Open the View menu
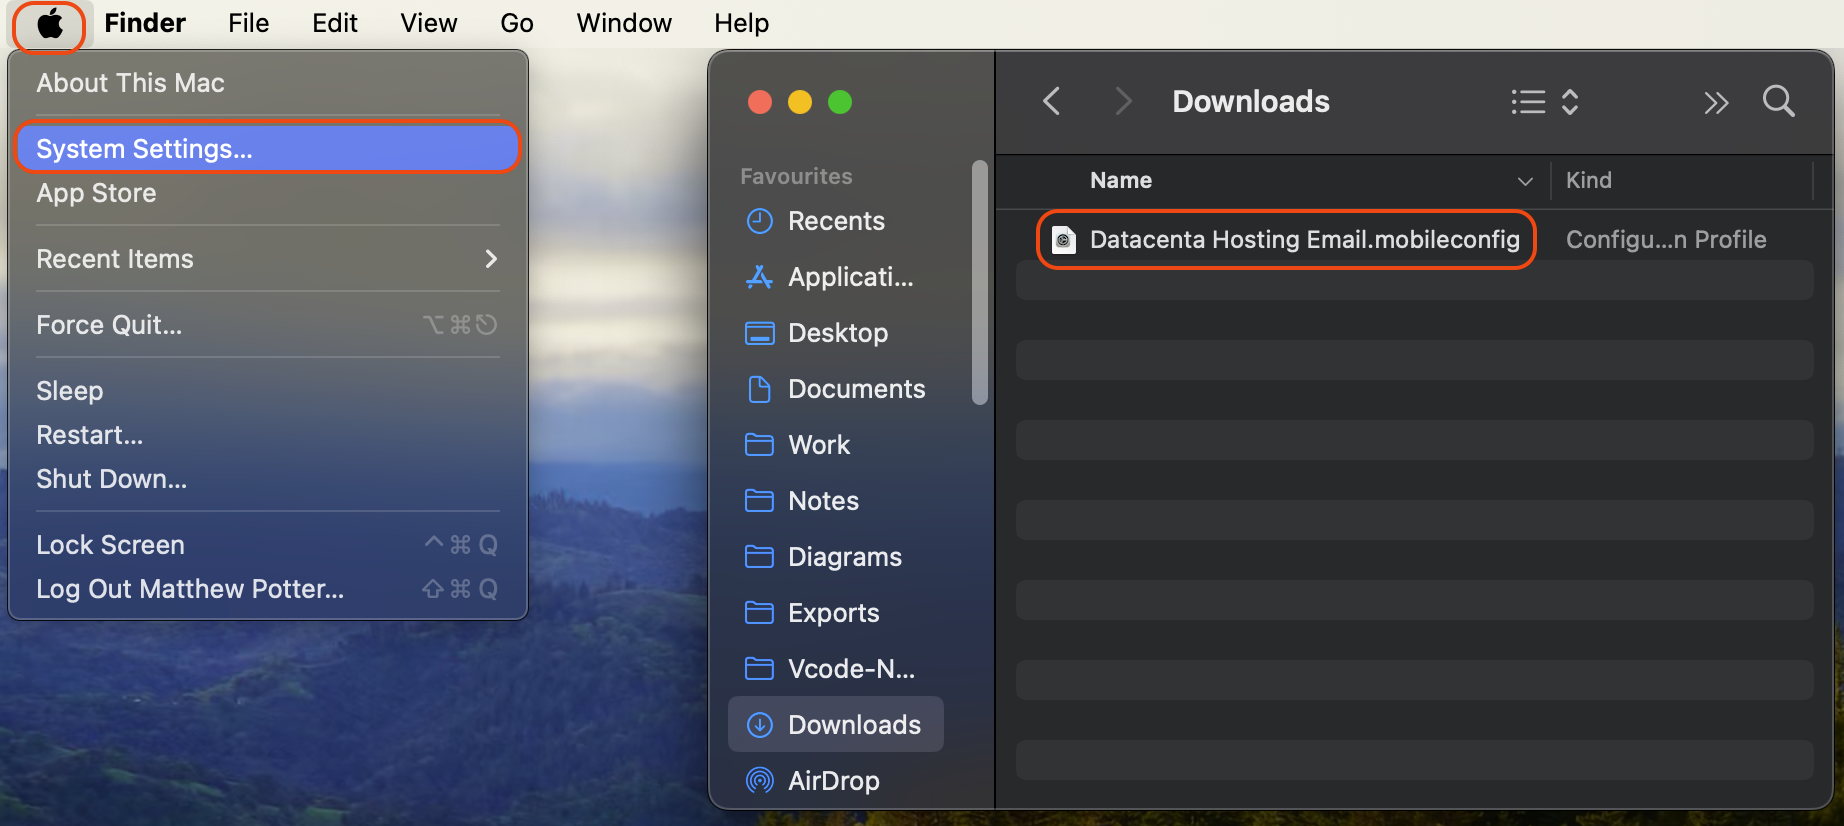Viewport: 1844px width, 826px height. pos(429,23)
